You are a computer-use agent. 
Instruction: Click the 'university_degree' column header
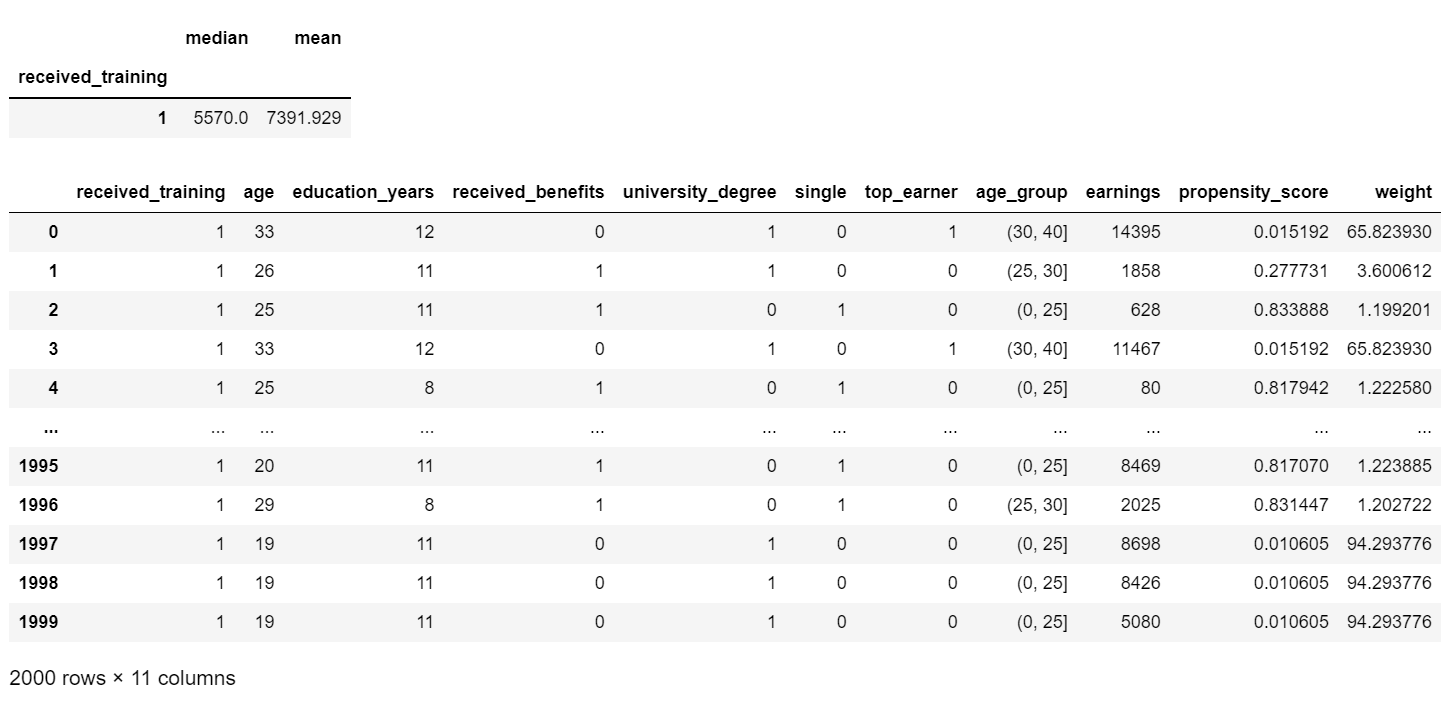699,192
